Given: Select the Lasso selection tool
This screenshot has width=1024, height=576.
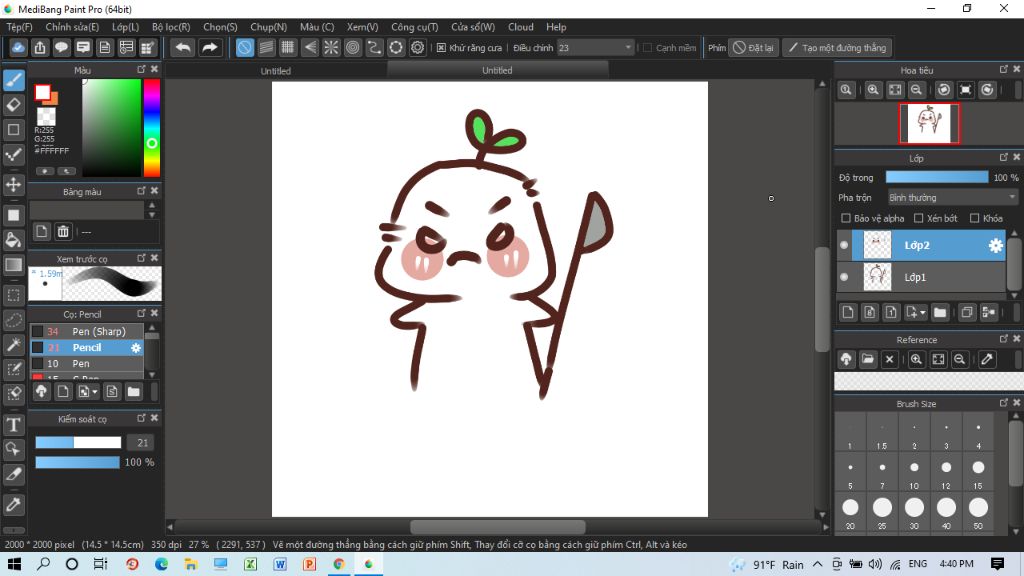Looking at the screenshot, I should [14, 320].
